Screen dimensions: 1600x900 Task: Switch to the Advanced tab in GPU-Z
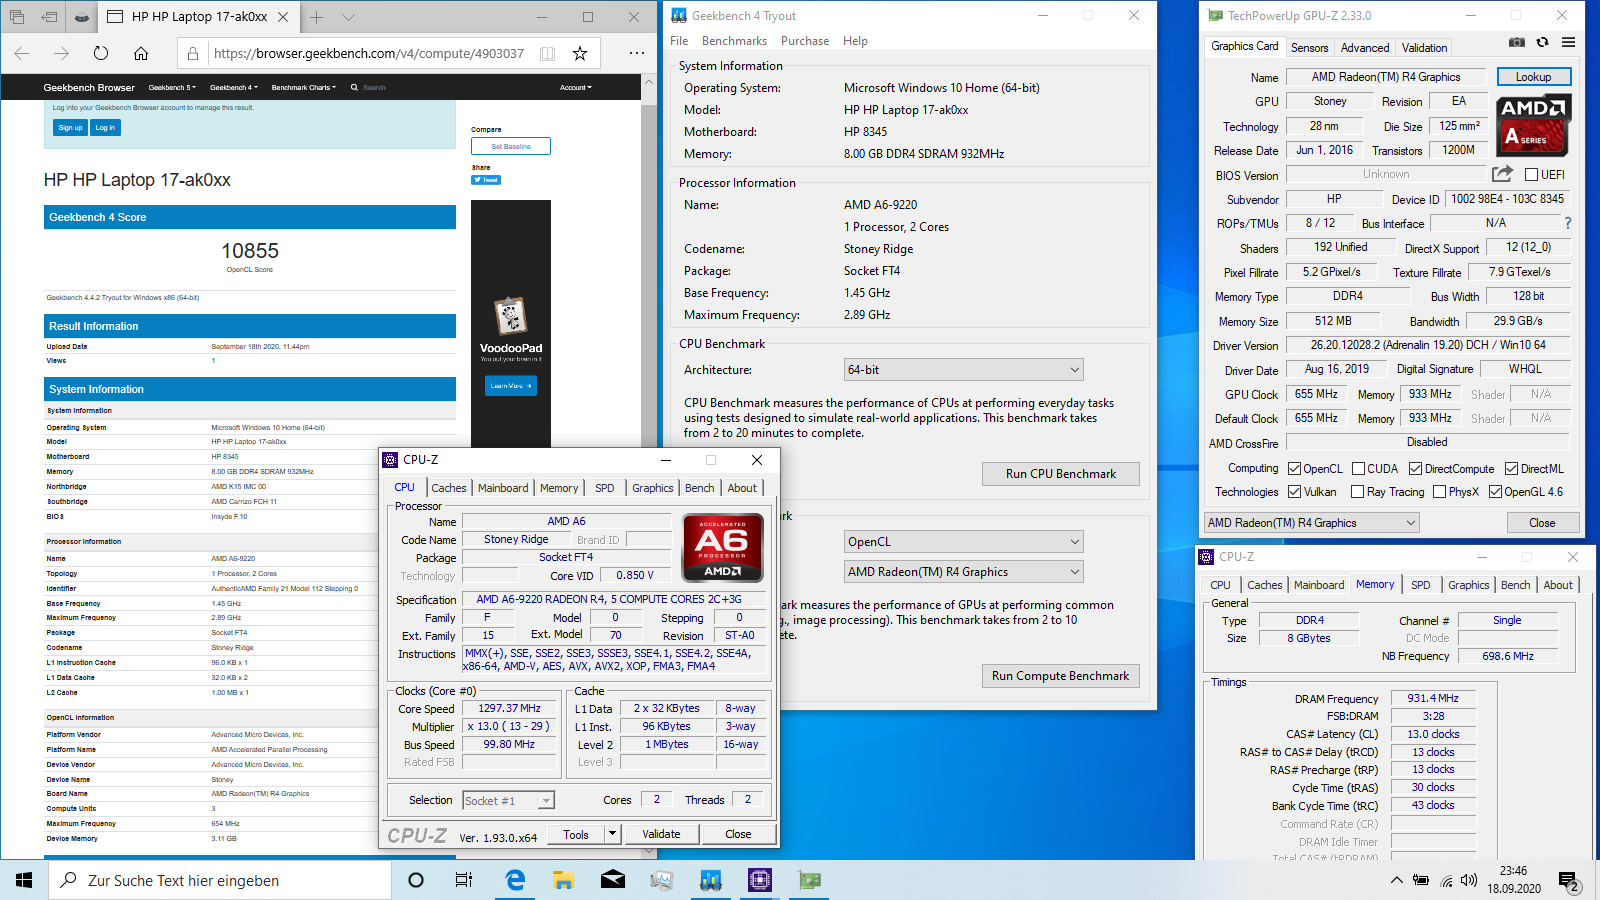tap(1364, 47)
